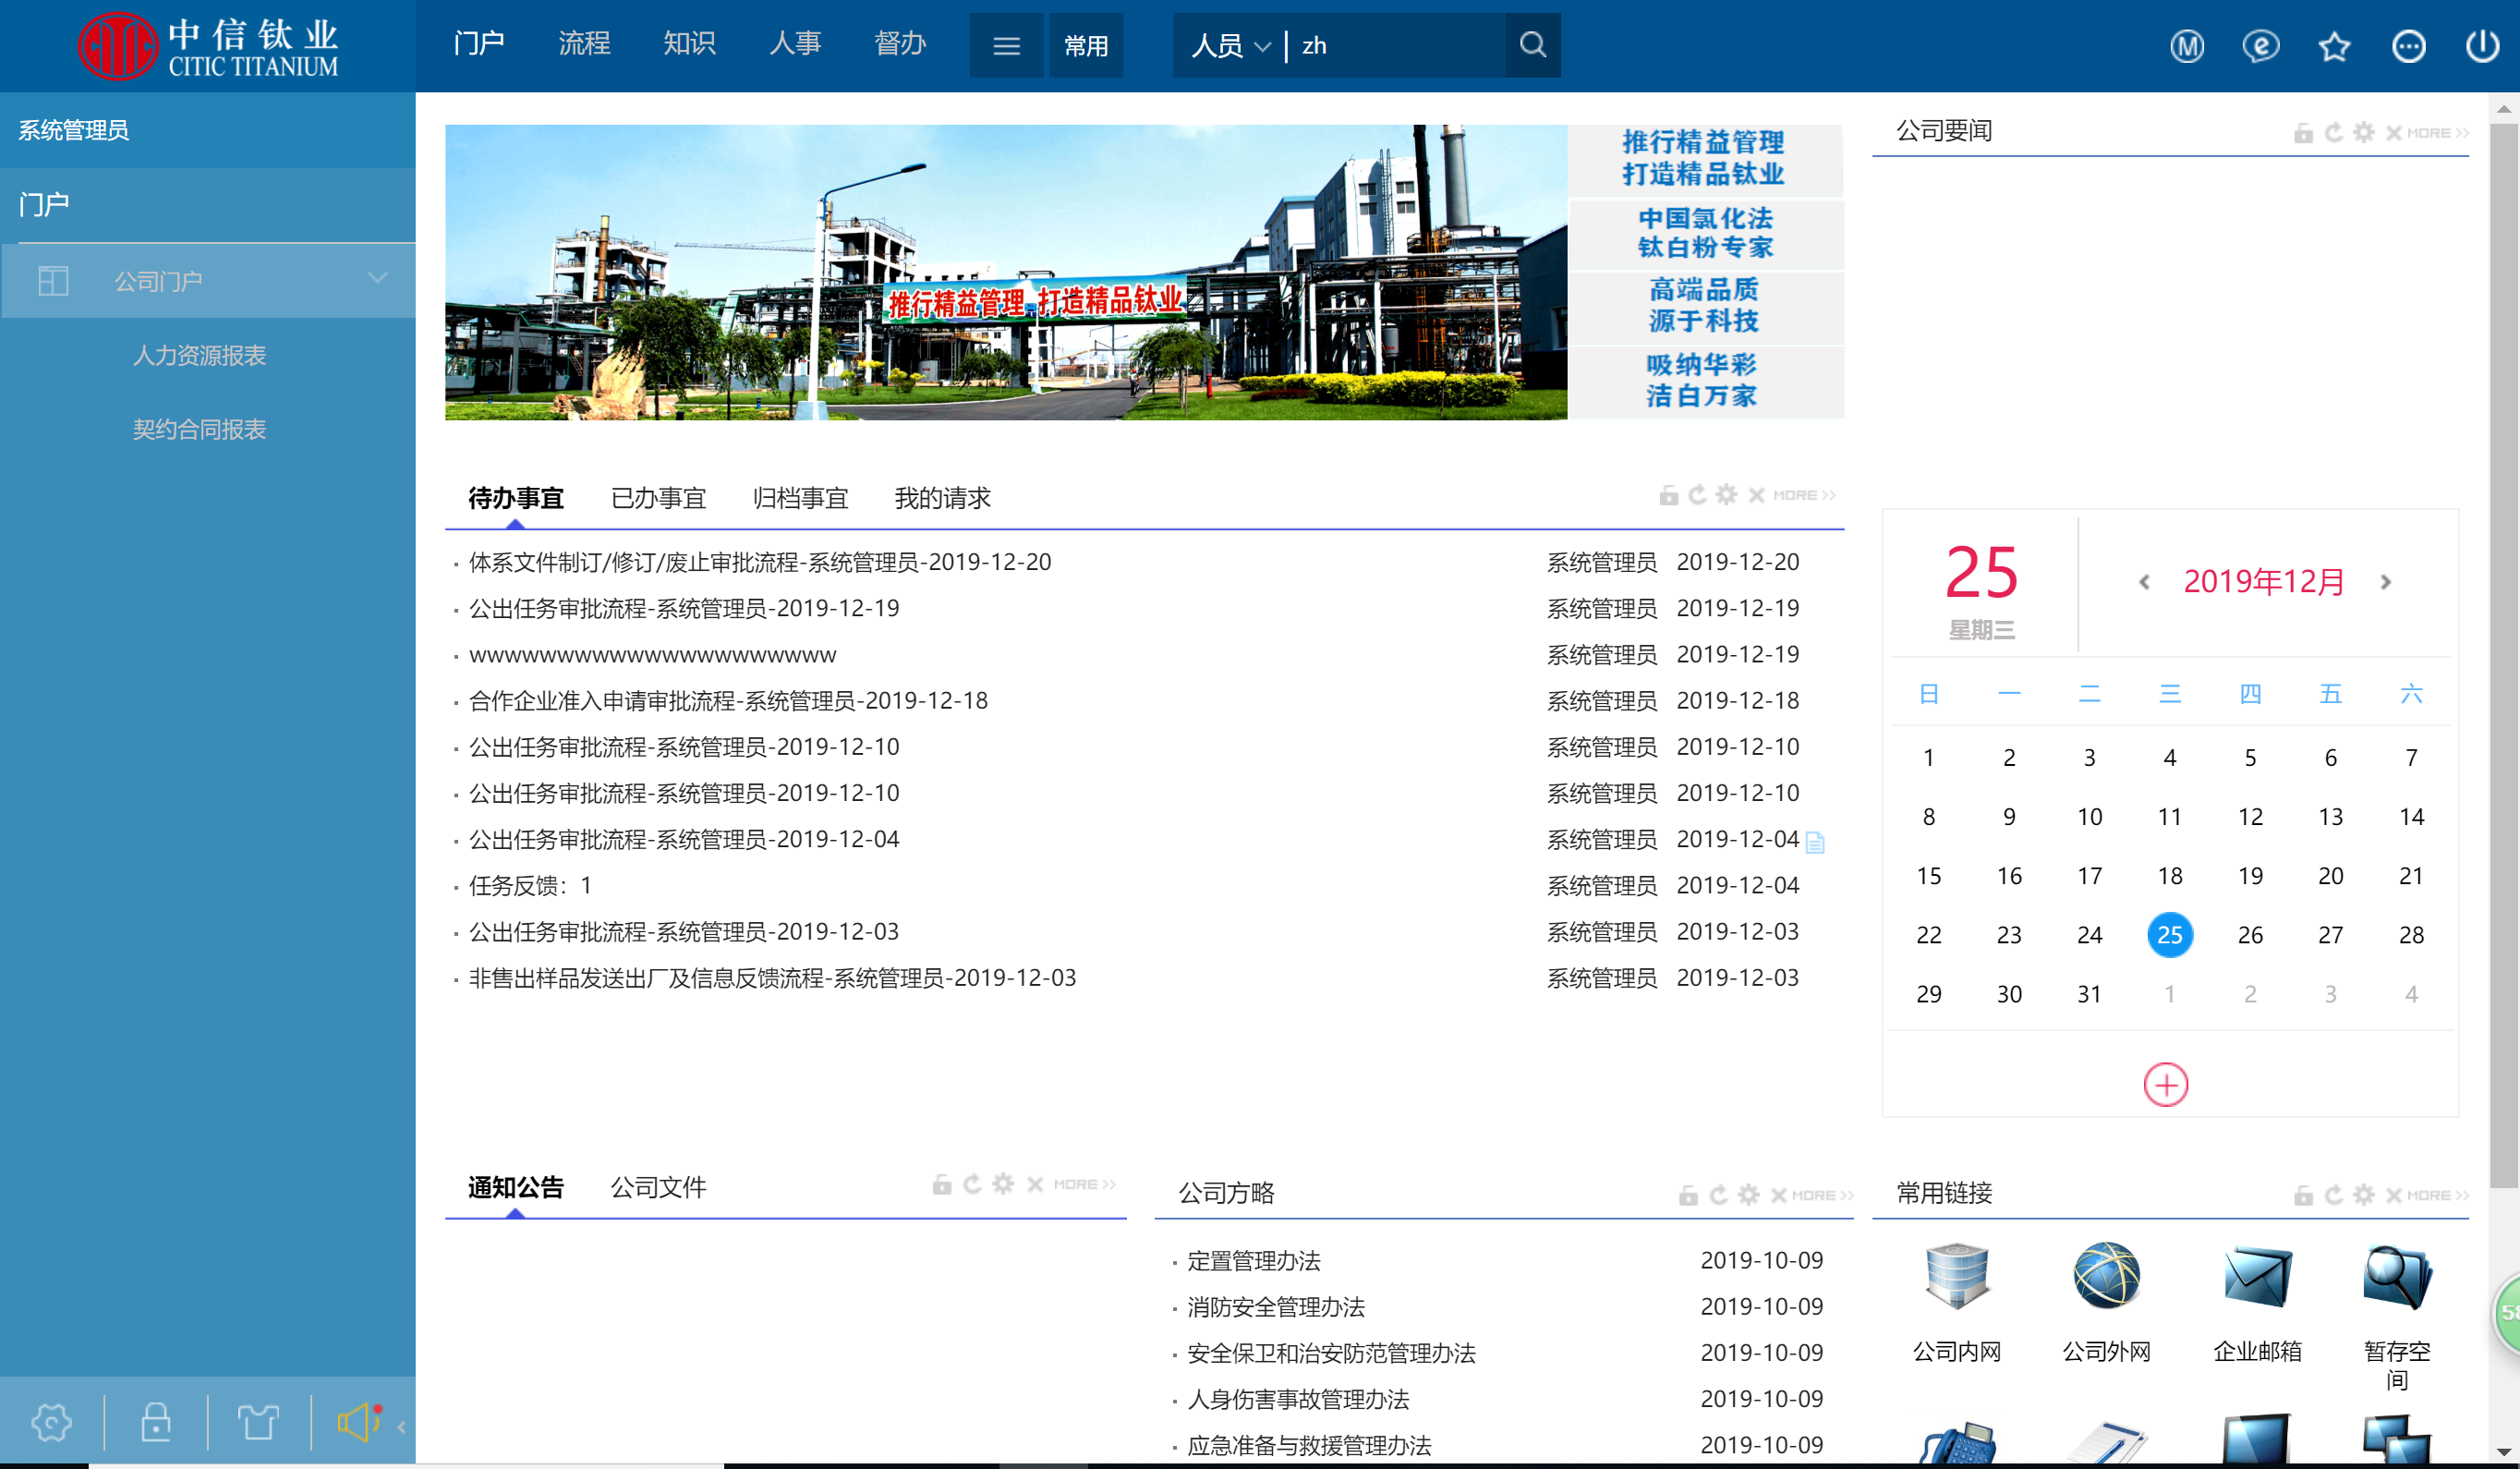Toggle lock icon on 待办事宜 panel
Image resolution: width=2520 pixels, height=1469 pixels.
coord(1668,495)
